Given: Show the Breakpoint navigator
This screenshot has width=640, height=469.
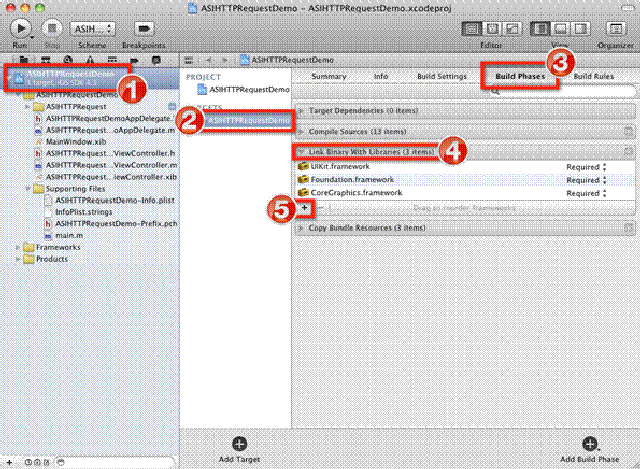Looking at the screenshot, I should pos(134,60).
